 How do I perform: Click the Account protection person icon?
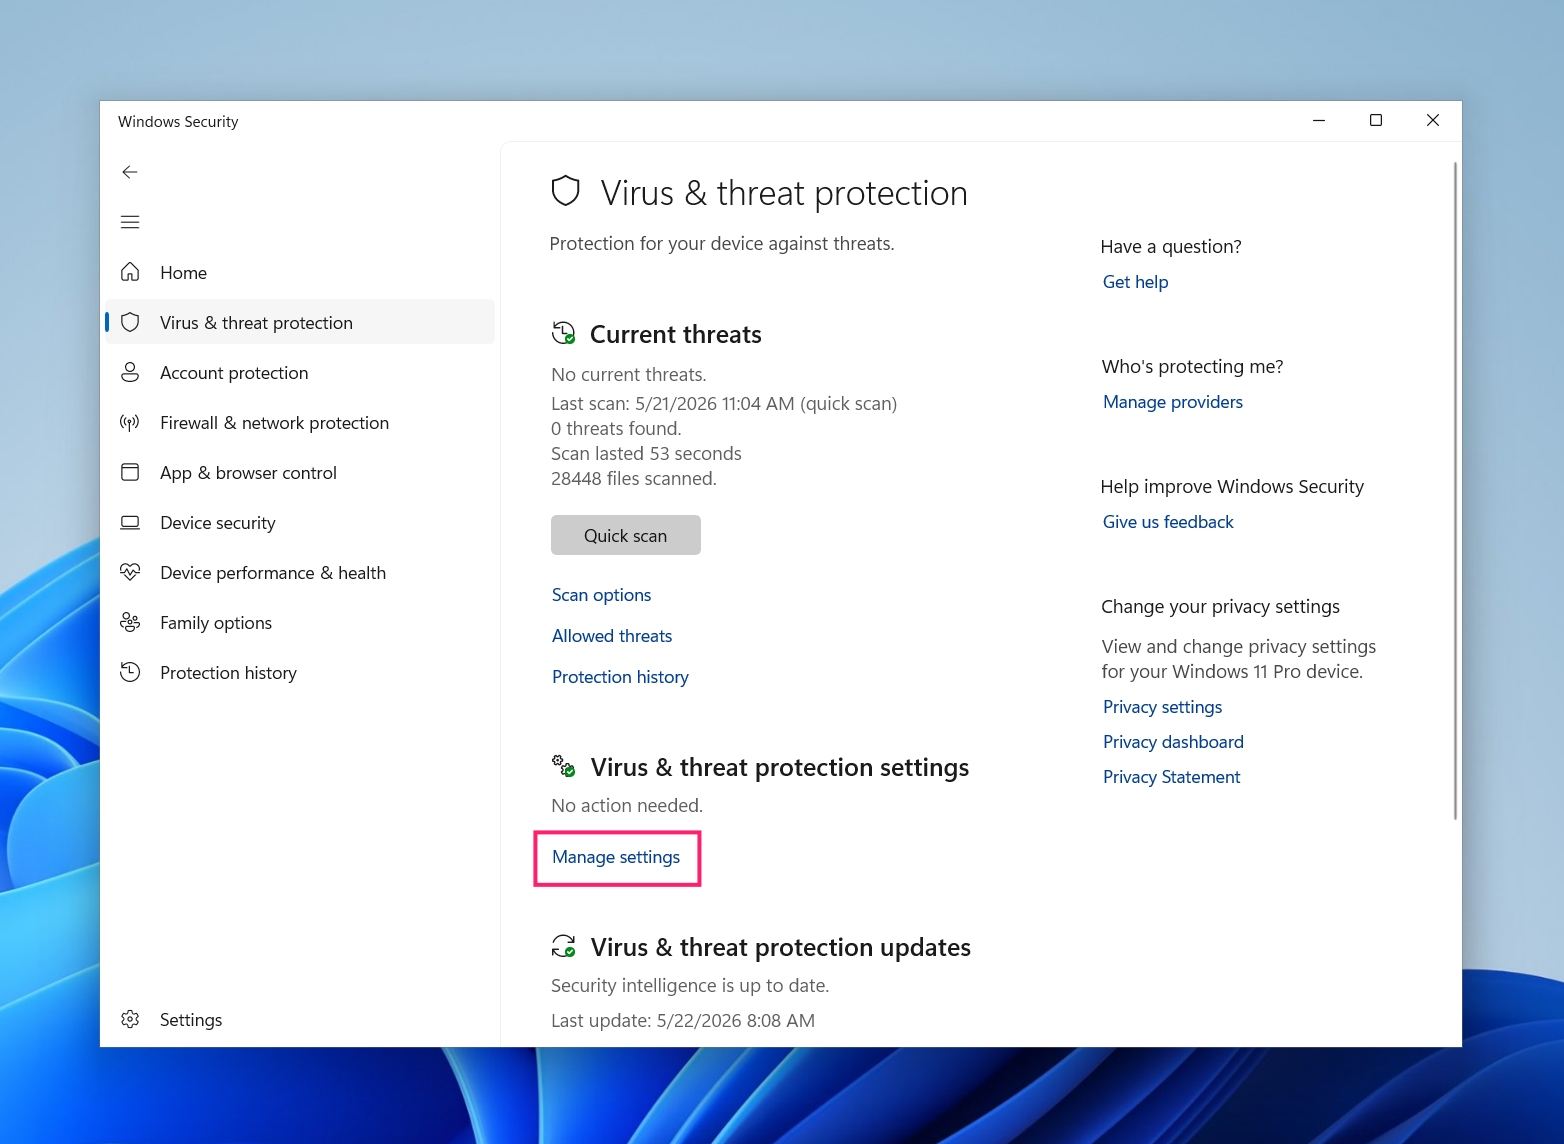pyautogui.click(x=130, y=372)
